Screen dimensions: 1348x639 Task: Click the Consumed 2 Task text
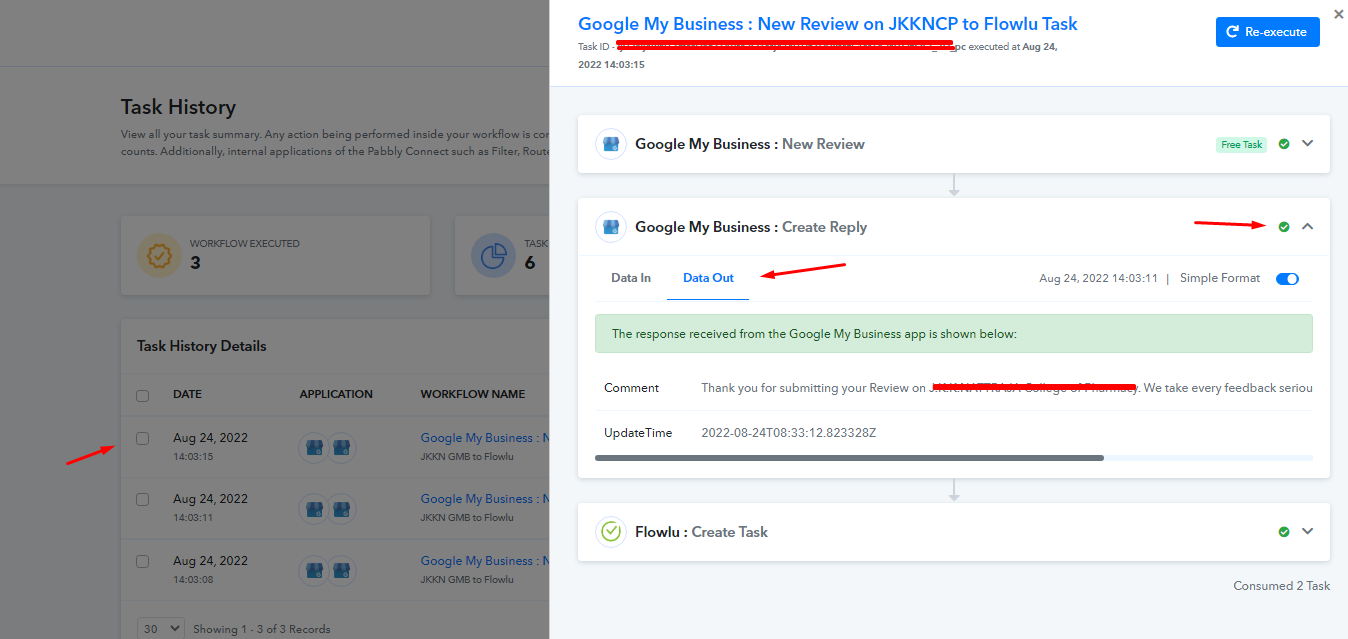click(x=1281, y=586)
